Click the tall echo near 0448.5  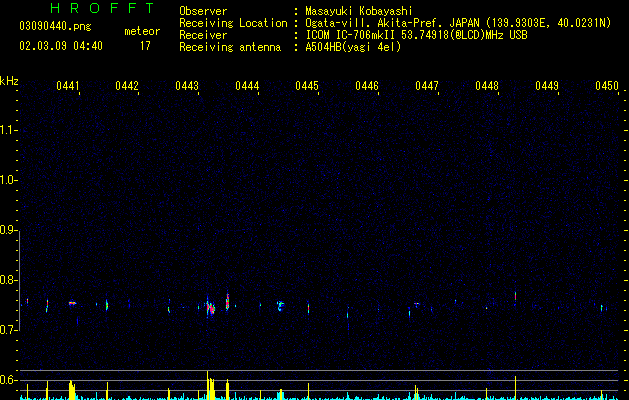click(515, 296)
